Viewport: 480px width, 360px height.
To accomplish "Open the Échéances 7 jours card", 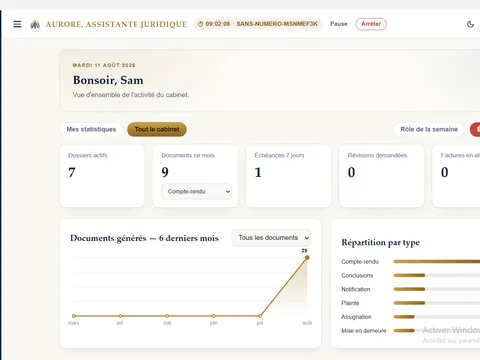I will (288, 176).
